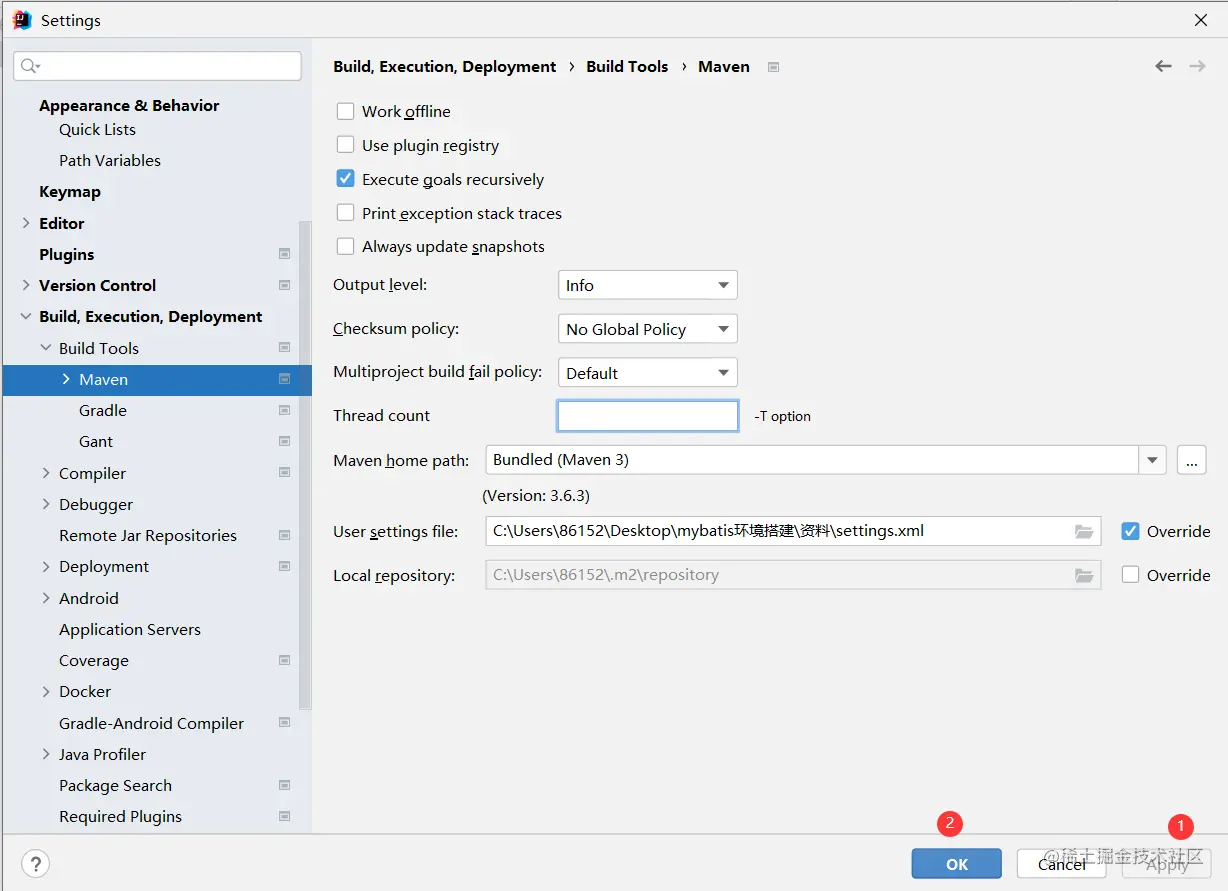Click the forward navigation arrow
1228x891 pixels.
pyautogui.click(x=1197, y=66)
